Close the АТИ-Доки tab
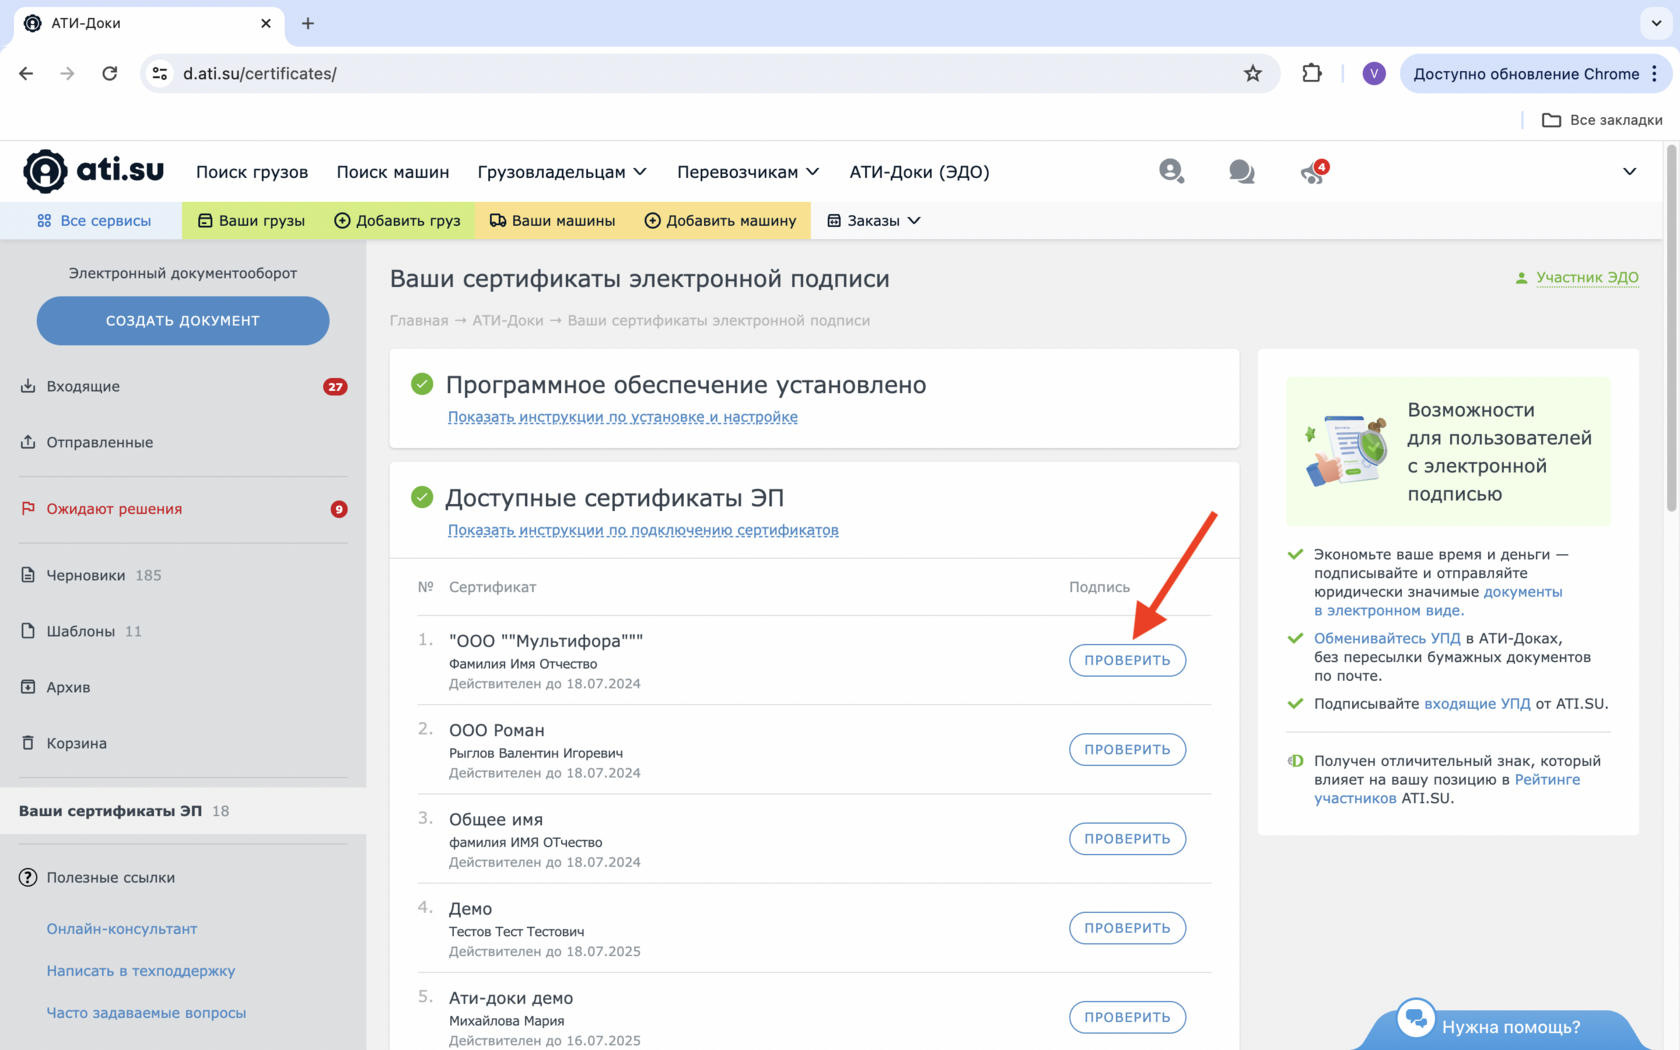The image size is (1680, 1050). pos(265,23)
